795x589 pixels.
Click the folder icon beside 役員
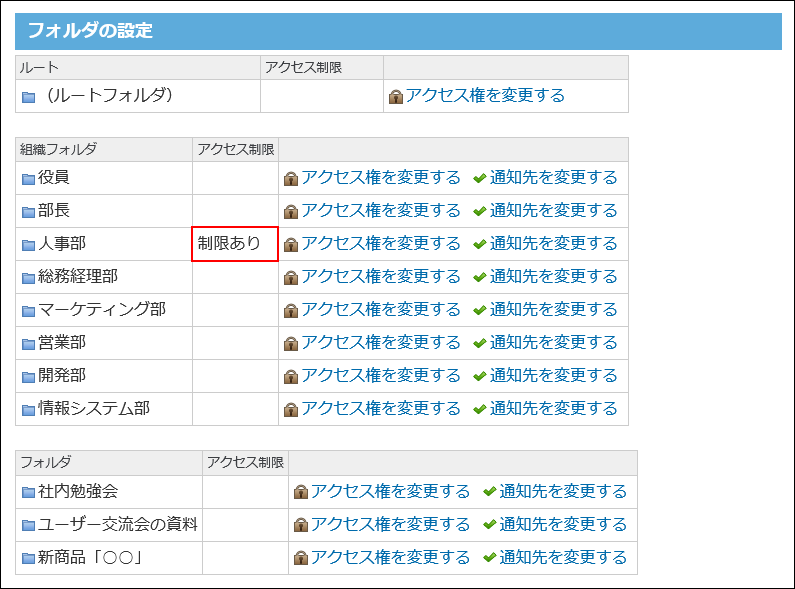[x=28, y=179]
